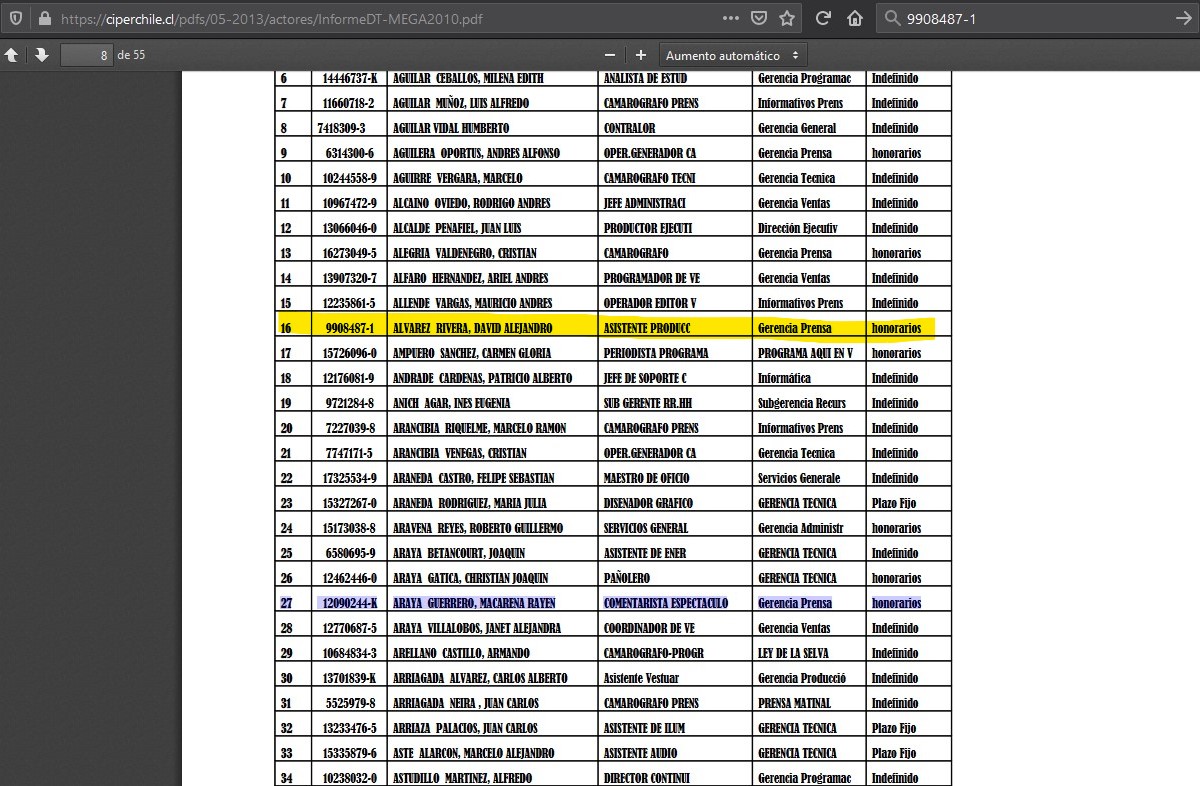Click Plazo Fijo in row 23
1200x786 pixels.
point(893,503)
